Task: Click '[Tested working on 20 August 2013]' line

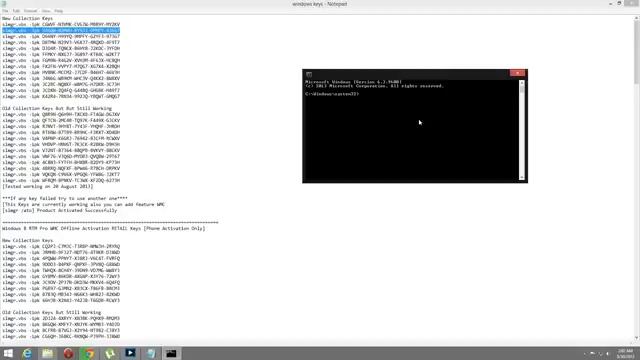Action: point(48,187)
